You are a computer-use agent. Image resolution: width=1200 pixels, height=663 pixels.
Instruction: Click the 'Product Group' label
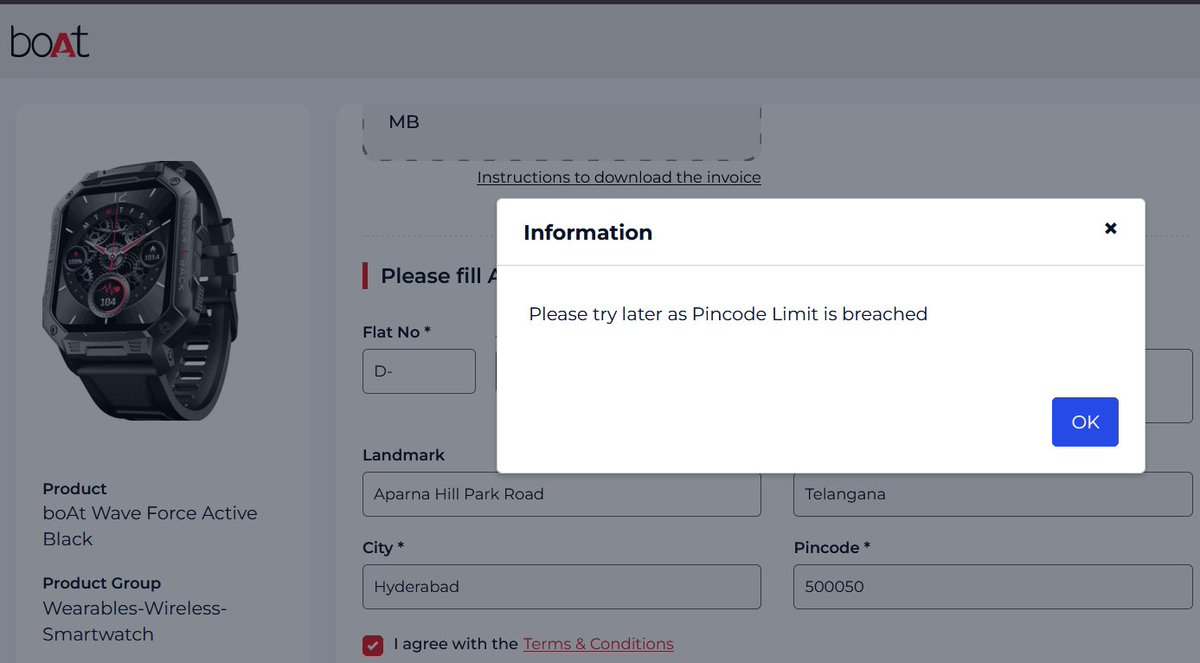pos(102,583)
